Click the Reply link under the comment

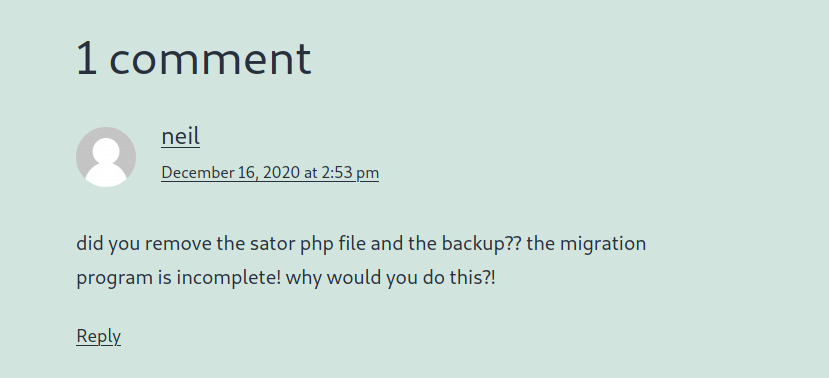point(98,336)
